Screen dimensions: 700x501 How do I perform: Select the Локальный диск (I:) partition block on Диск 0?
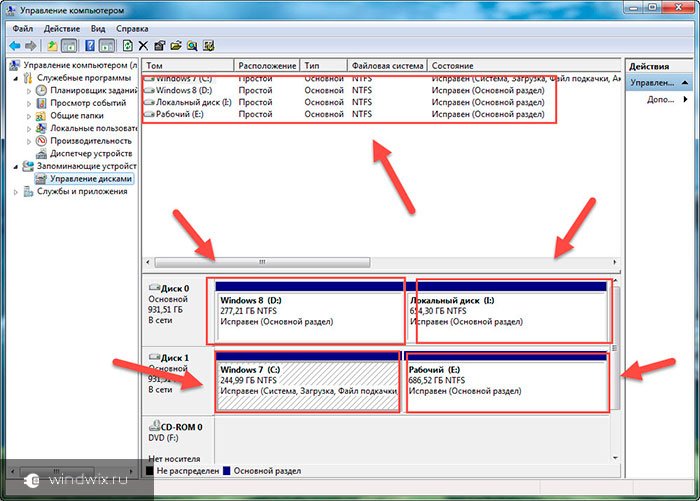[x=508, y=312]
